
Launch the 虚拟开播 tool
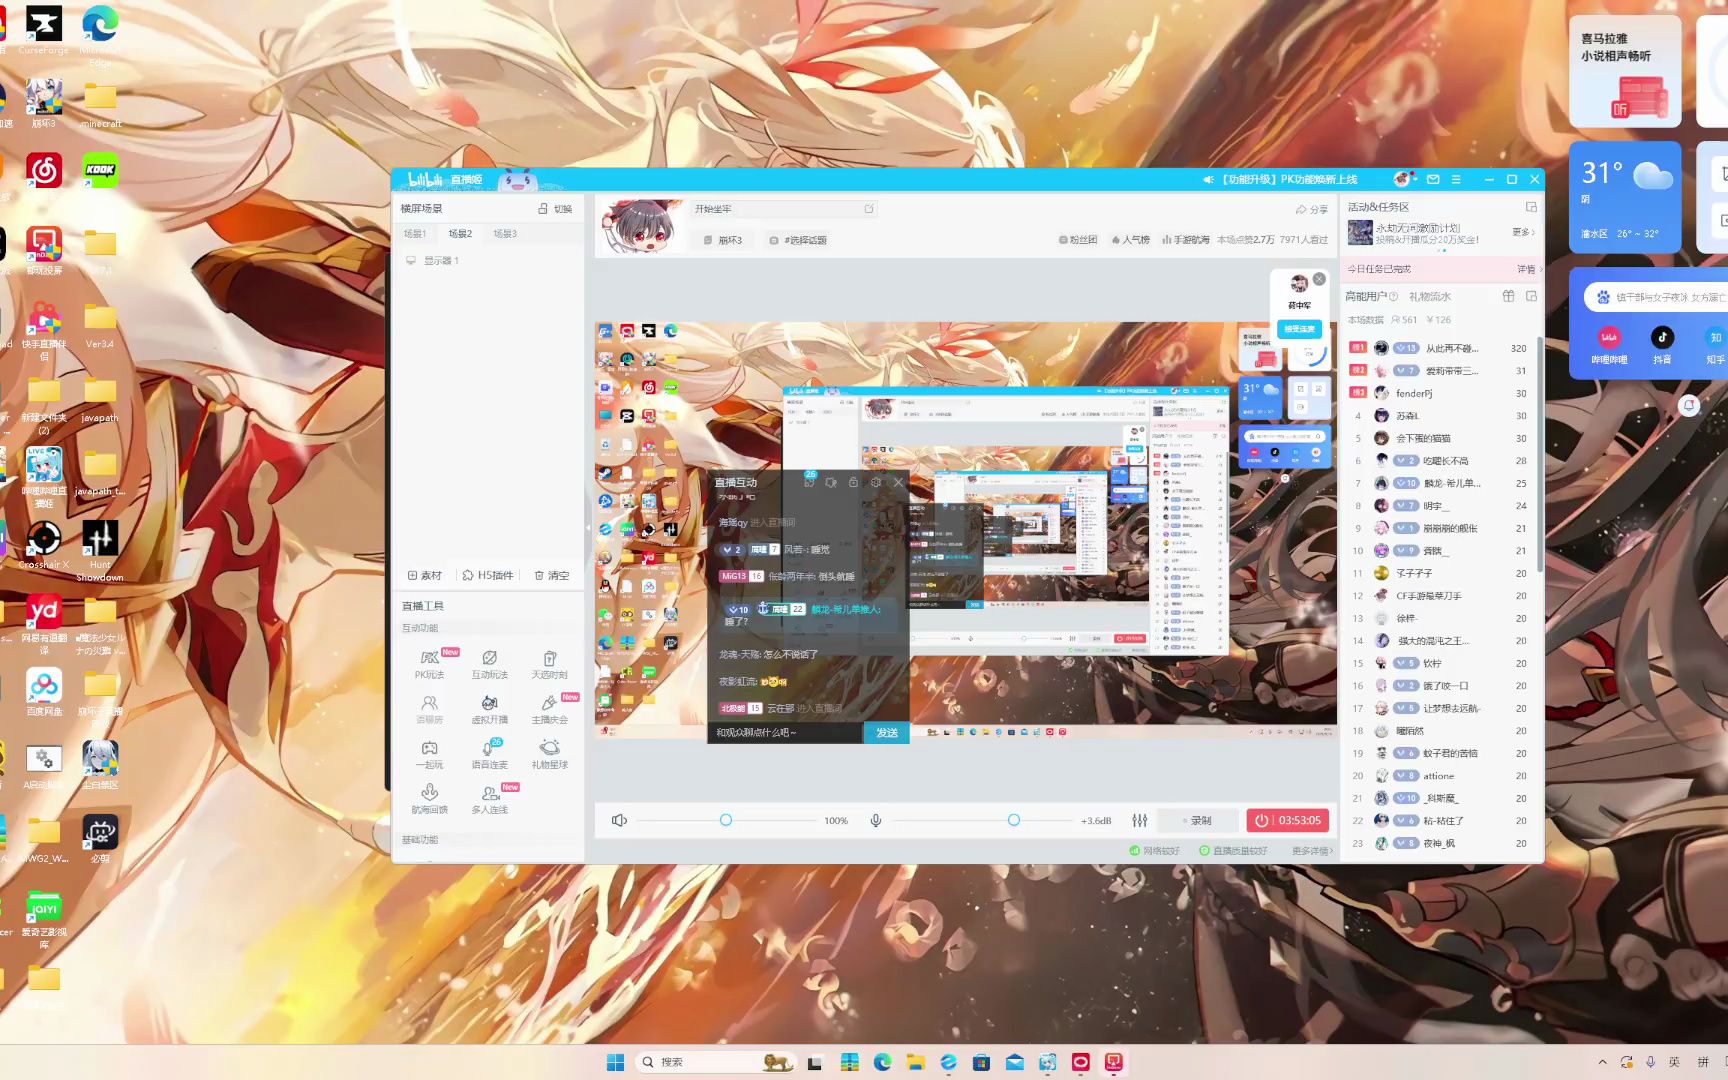pyautogui.click(x=489, y=709)
